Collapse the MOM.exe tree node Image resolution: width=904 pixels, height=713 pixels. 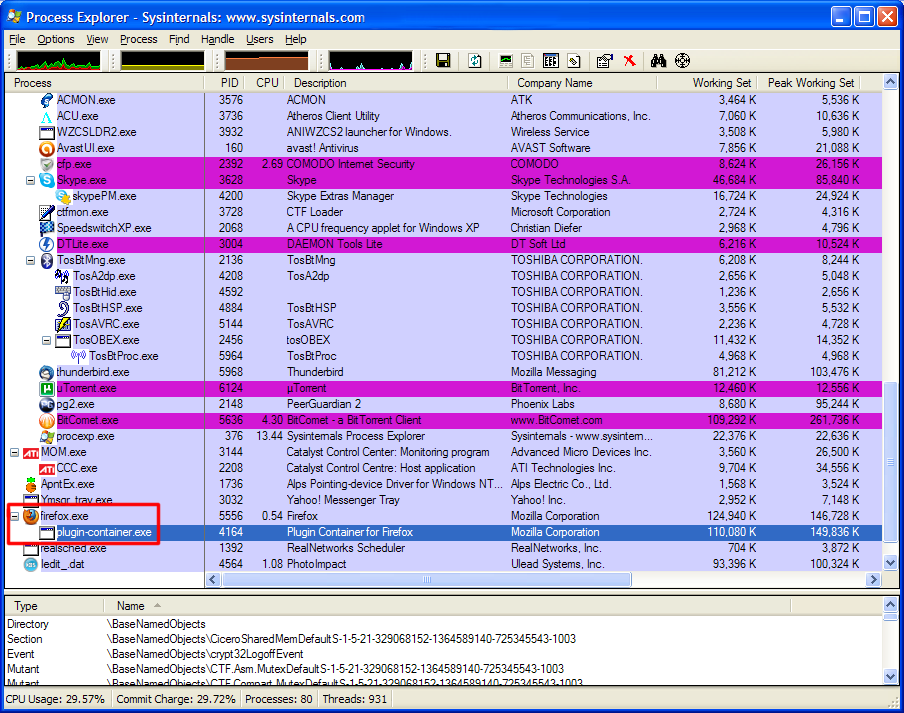14,452
